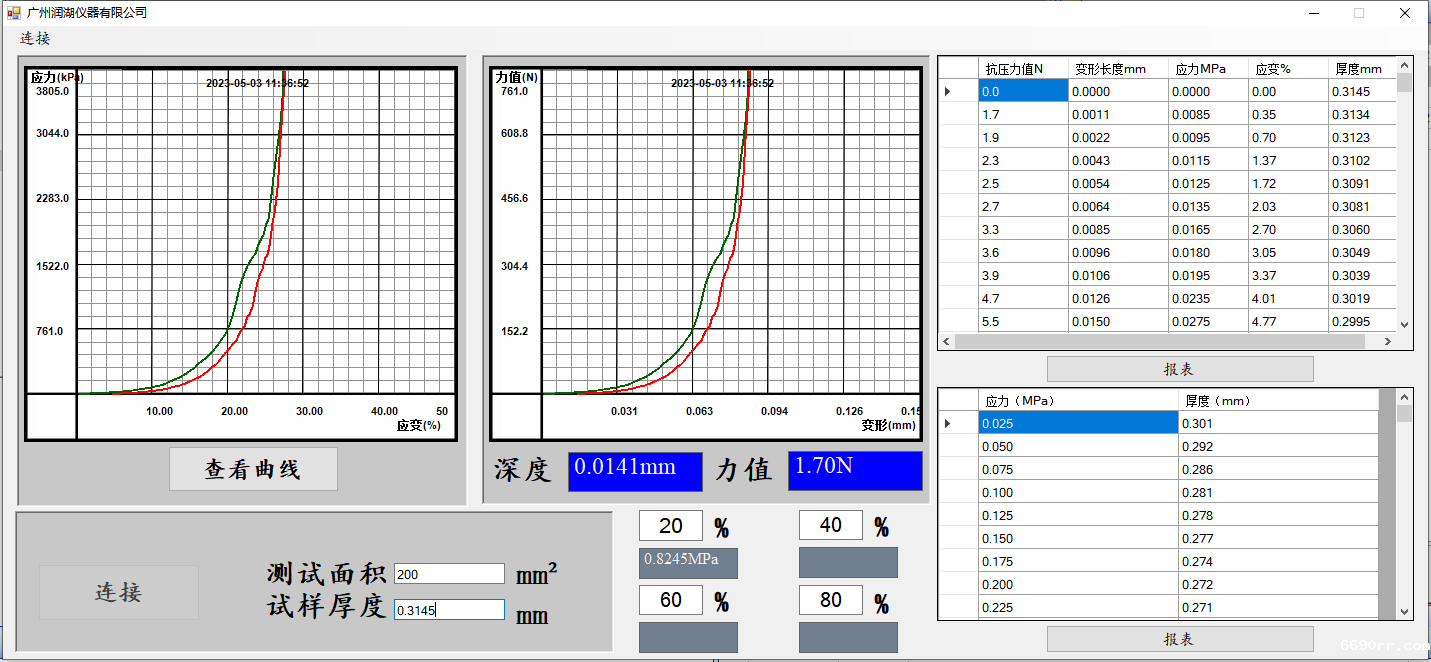Select the 20 percent input box

[671, 526]
